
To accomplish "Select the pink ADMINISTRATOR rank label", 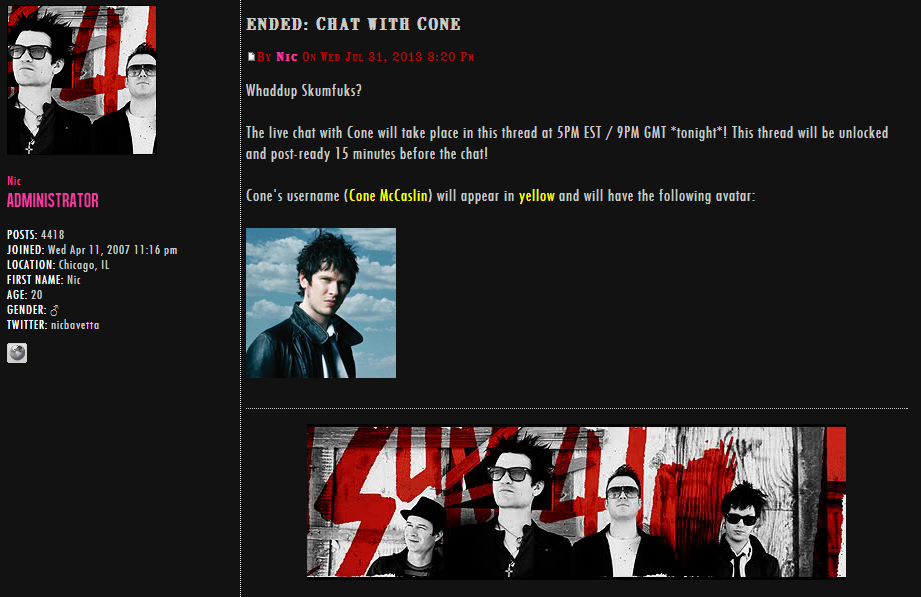I will [53, 200].
